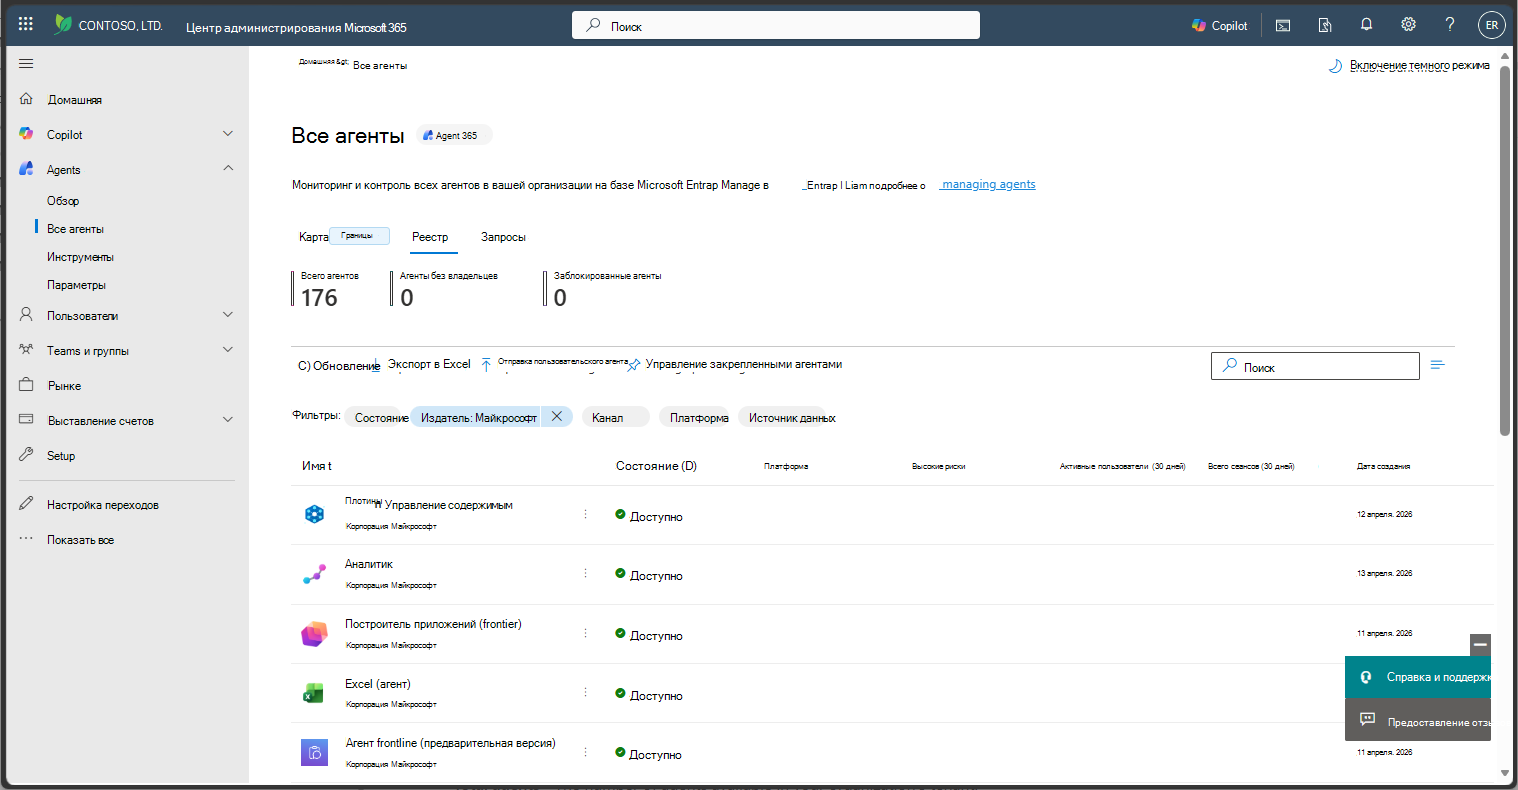This screenshot has width=1518, height=790.
Task: Switch to the Реестр tab
Action: click(430, 237)
